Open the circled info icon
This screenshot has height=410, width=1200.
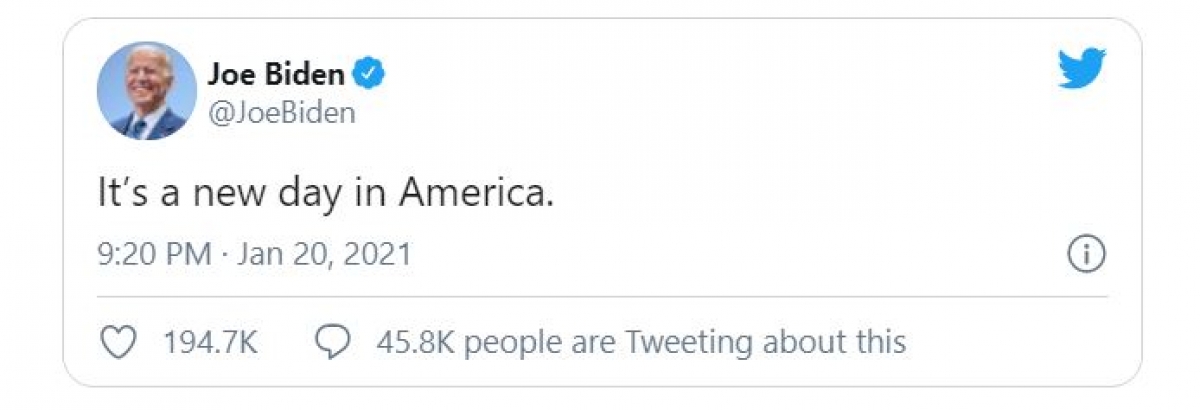[1087, 255]
